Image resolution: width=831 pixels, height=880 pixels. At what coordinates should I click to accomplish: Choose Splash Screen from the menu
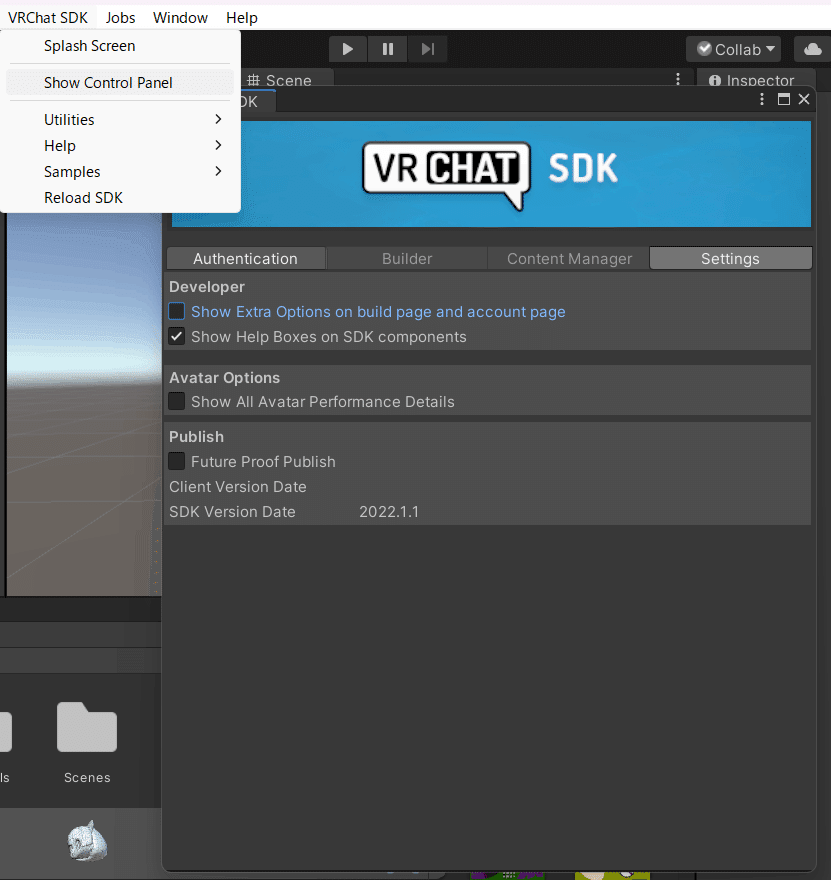120,46
